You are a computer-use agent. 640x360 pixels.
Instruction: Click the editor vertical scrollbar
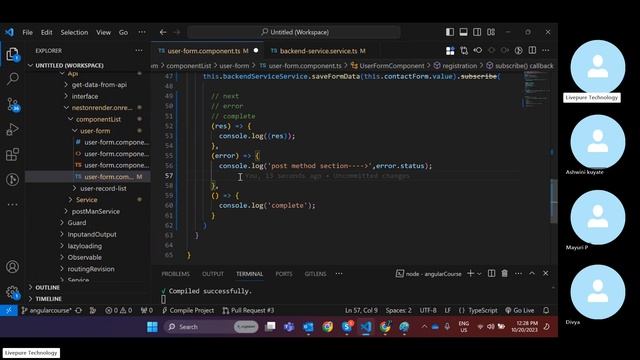(553, 201)
